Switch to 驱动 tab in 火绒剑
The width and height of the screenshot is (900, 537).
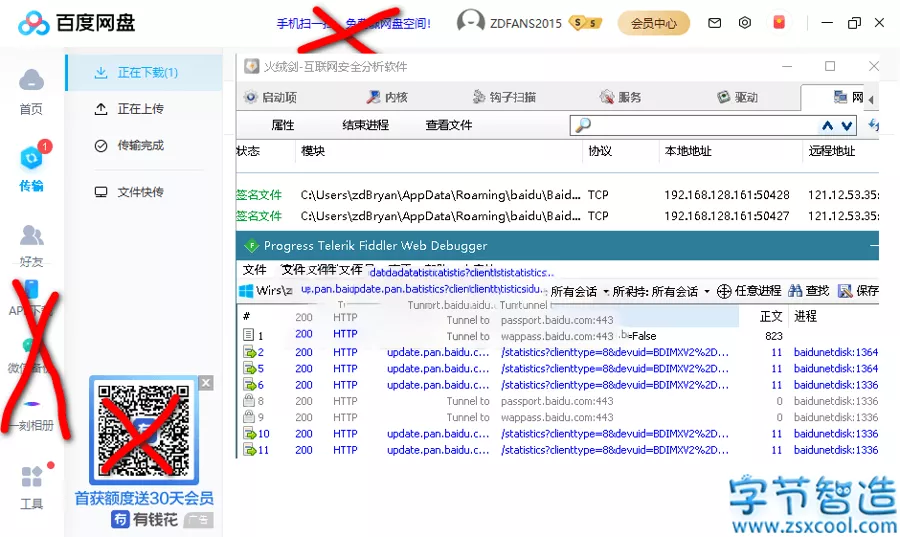coord(738,97)
